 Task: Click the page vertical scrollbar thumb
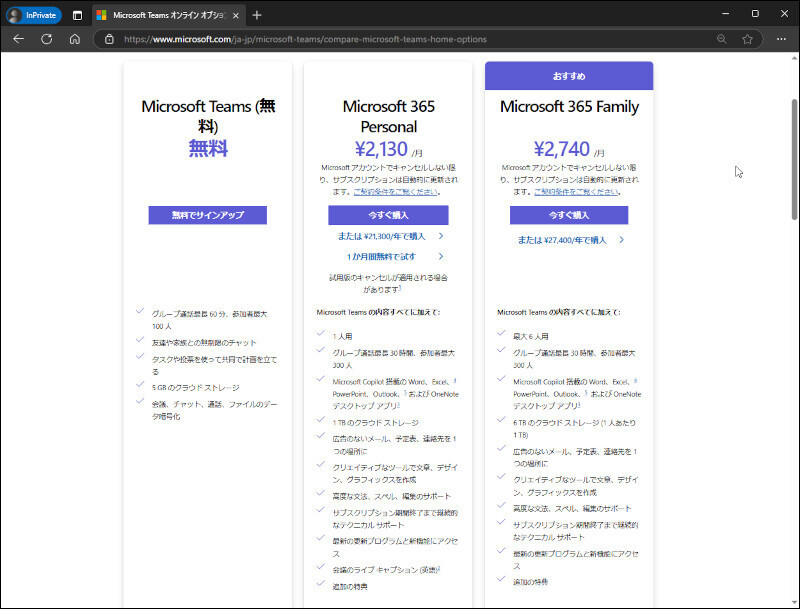(x=794, y=159)
